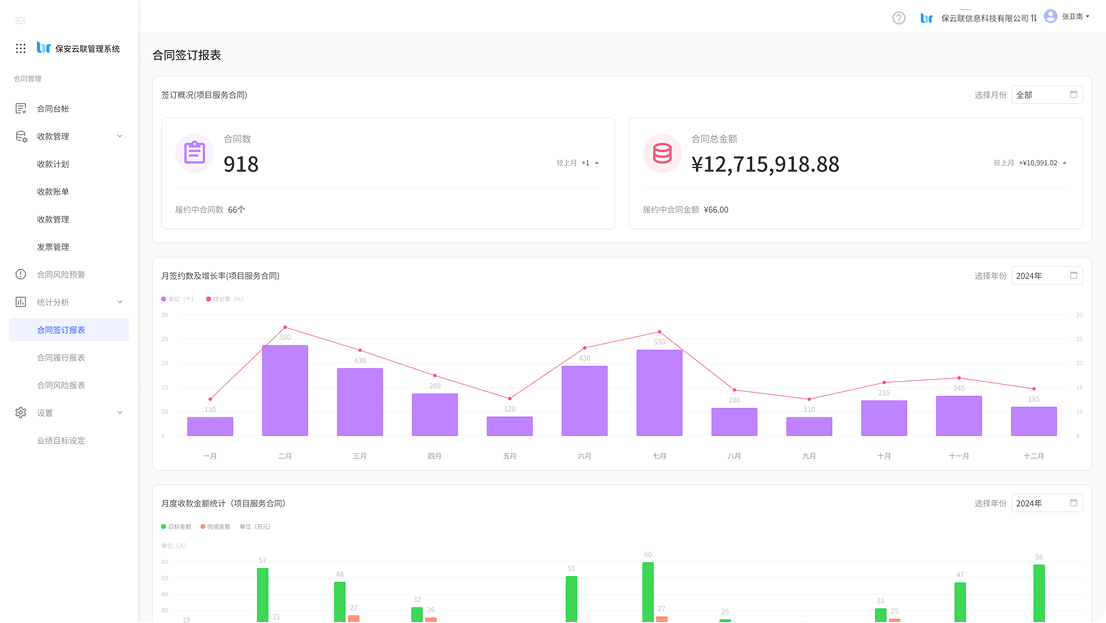Screen dimensions: 1106x623
Task: Click the 完成金额 orange legend swatch
Action: pyautogui.click(x=202, y=526)
